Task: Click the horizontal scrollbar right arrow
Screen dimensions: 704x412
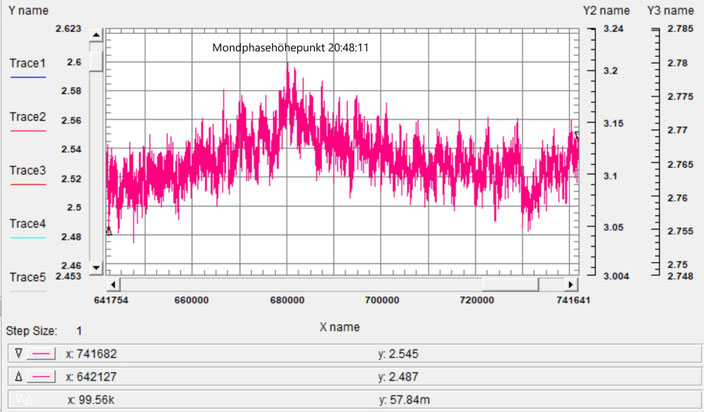Action: click(x=571, y=285)
